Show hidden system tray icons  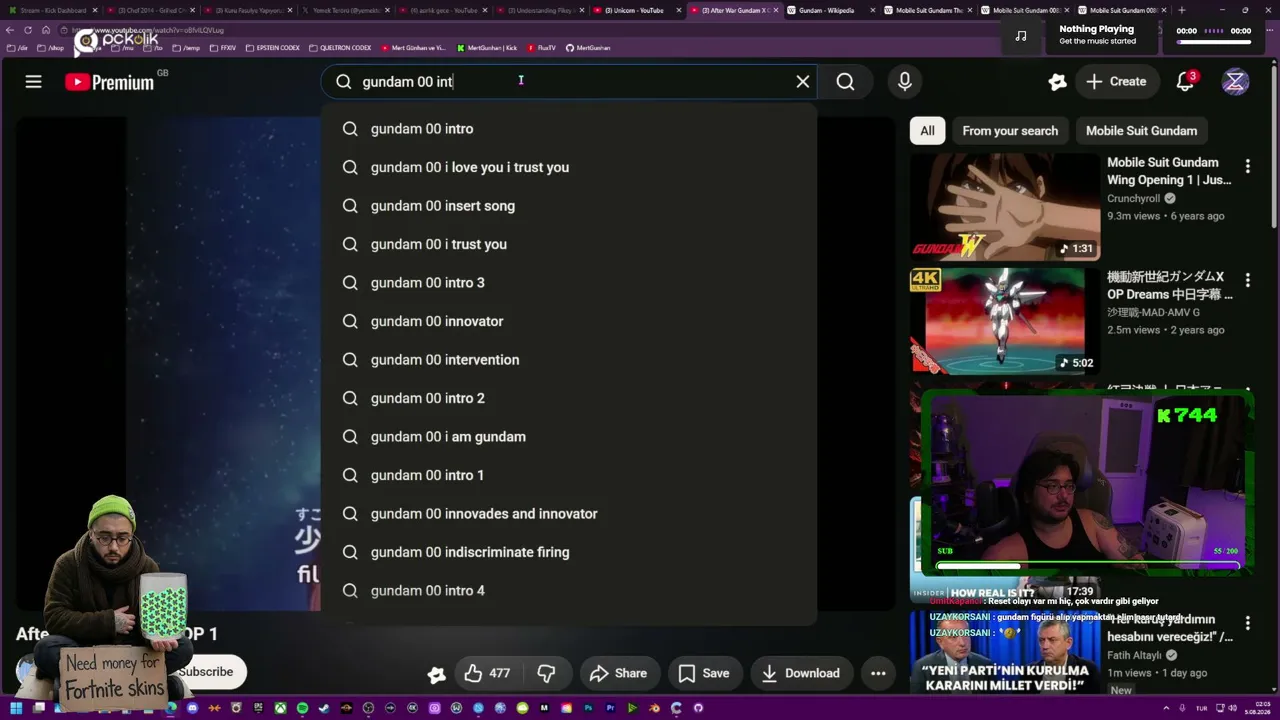point(1167,708)
